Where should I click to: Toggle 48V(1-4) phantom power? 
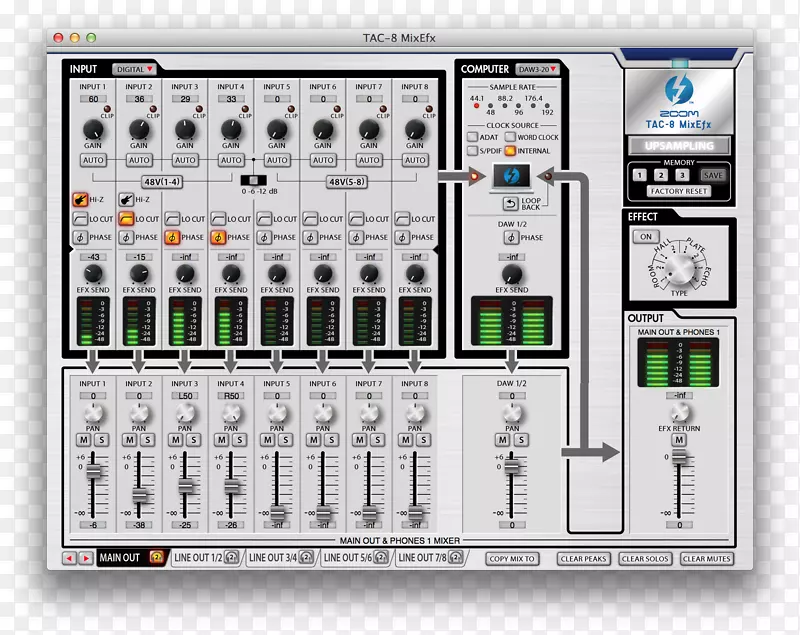(x=162, y=182)
